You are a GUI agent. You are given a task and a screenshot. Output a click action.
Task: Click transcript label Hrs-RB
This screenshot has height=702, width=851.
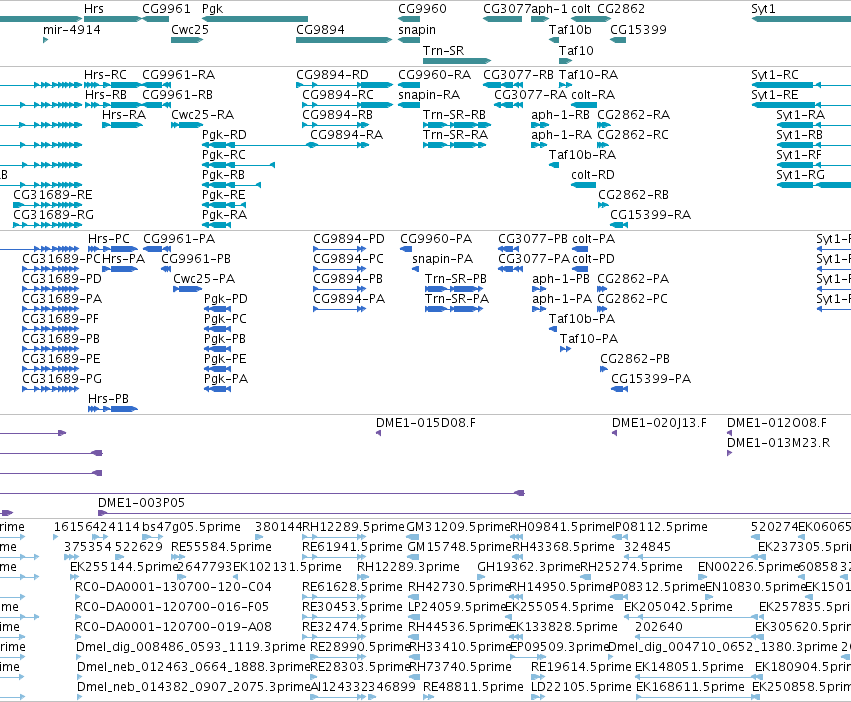click(106, 94)
